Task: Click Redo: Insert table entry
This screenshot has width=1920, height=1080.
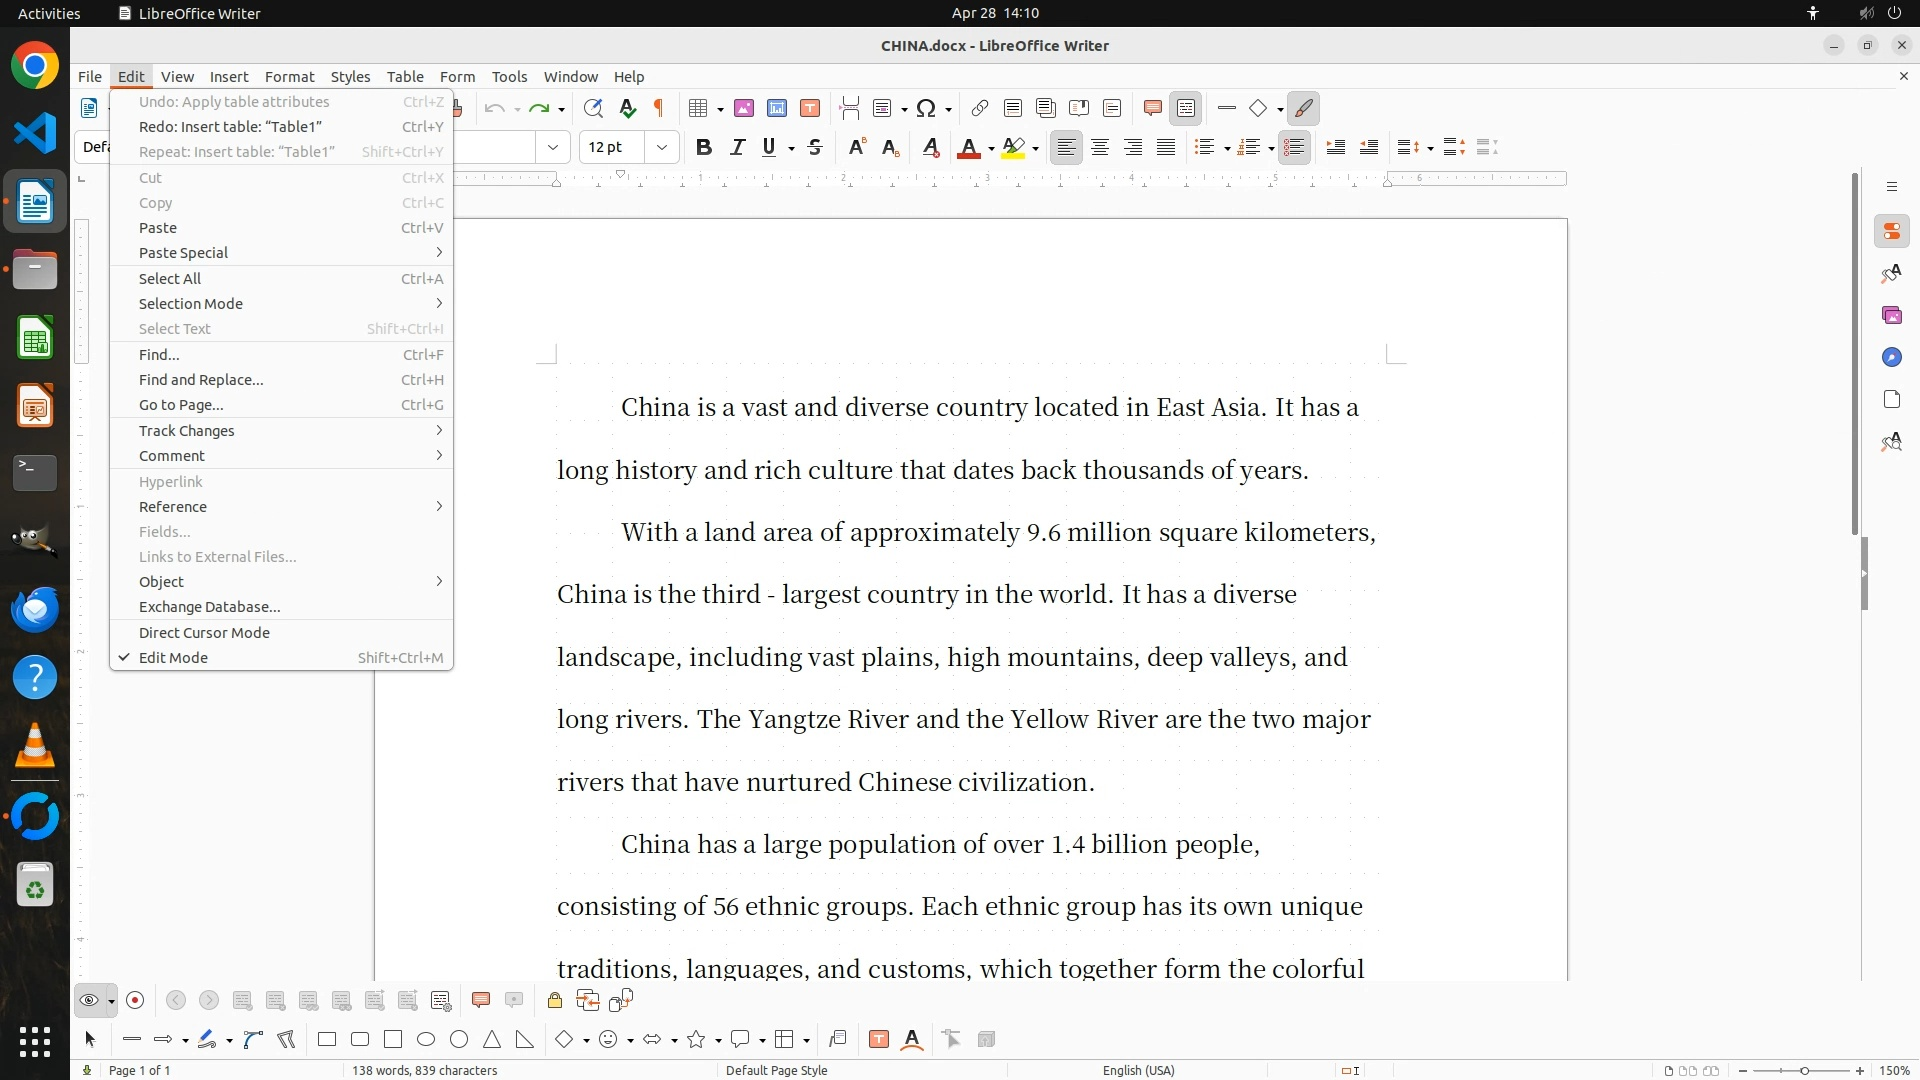Action: tap(230, 127)
